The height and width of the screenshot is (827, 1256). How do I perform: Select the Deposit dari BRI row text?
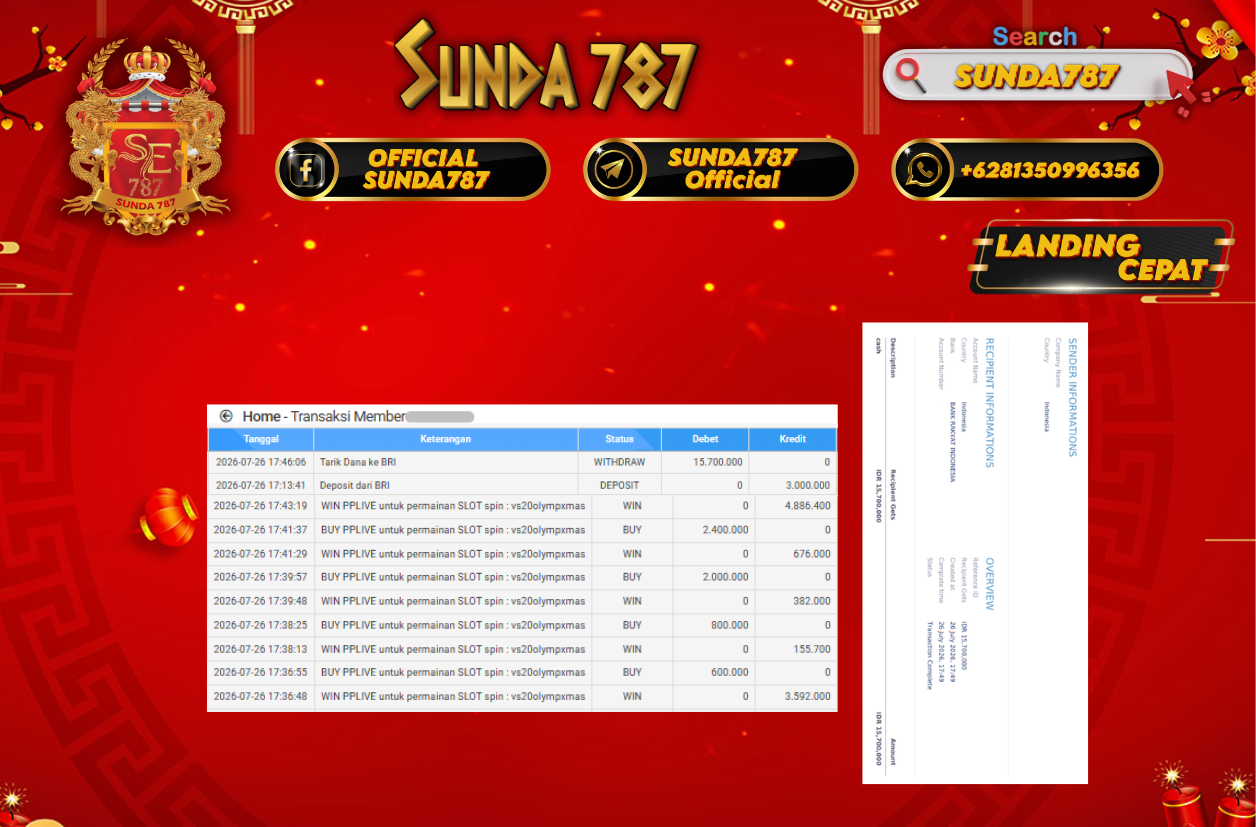355,485
